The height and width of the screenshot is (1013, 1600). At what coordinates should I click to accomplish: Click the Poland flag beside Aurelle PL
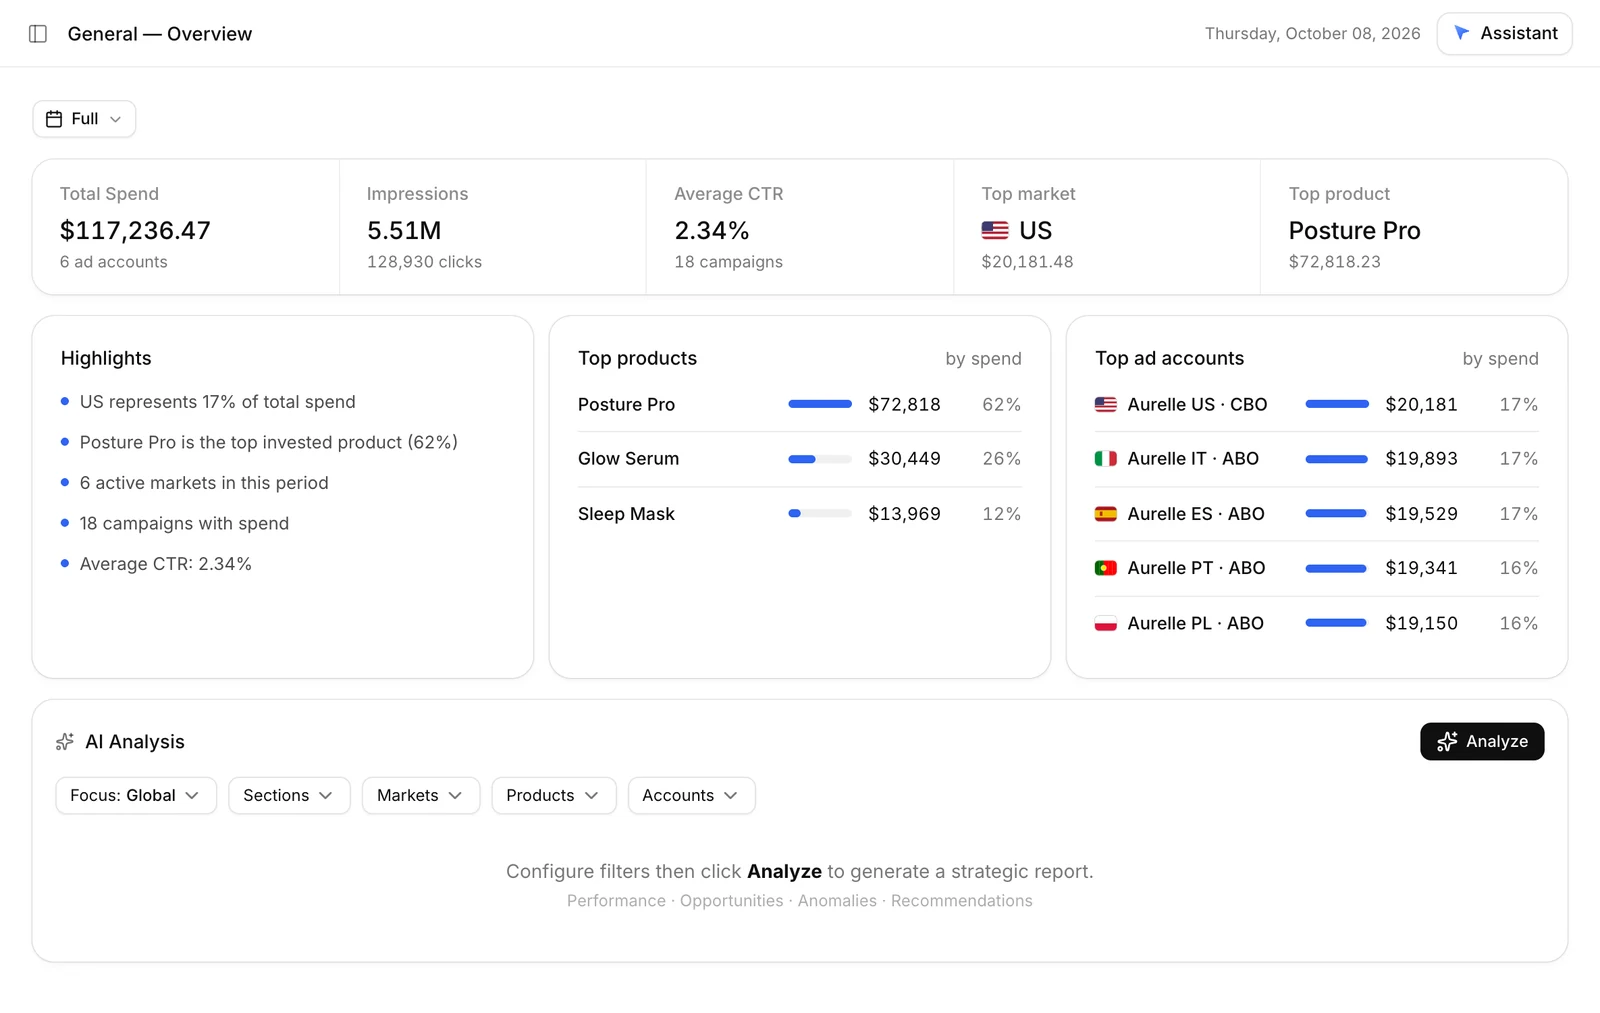(1106, 623)
